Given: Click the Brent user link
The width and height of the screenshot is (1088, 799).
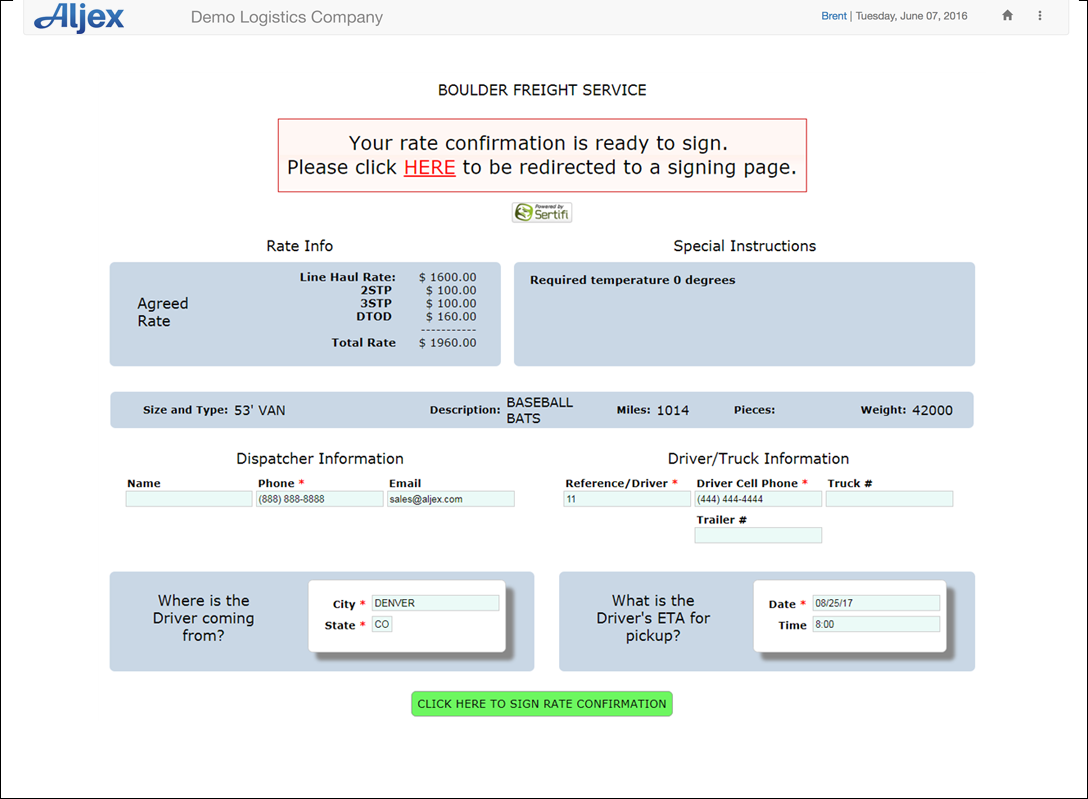Looking at the screenshot, I should click(x=834, y=15).
